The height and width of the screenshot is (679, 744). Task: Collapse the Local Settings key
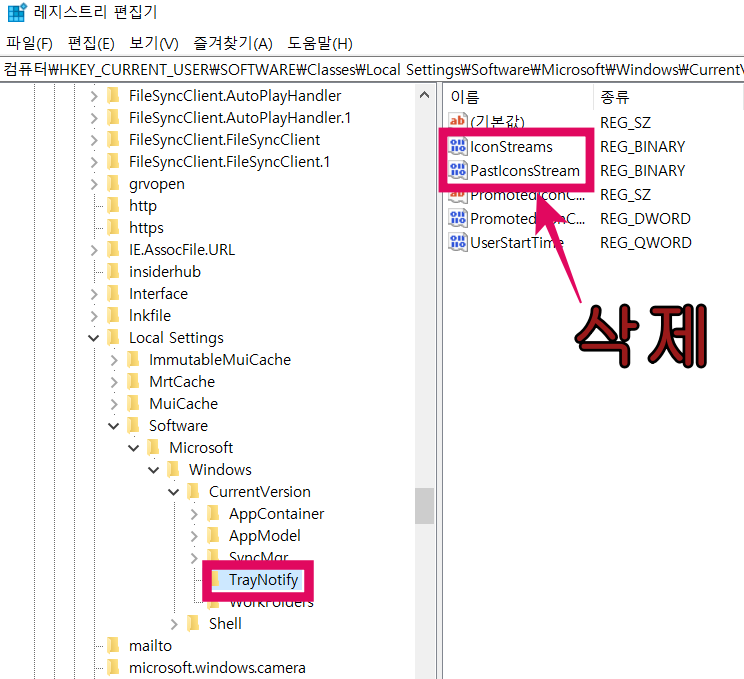94,338
